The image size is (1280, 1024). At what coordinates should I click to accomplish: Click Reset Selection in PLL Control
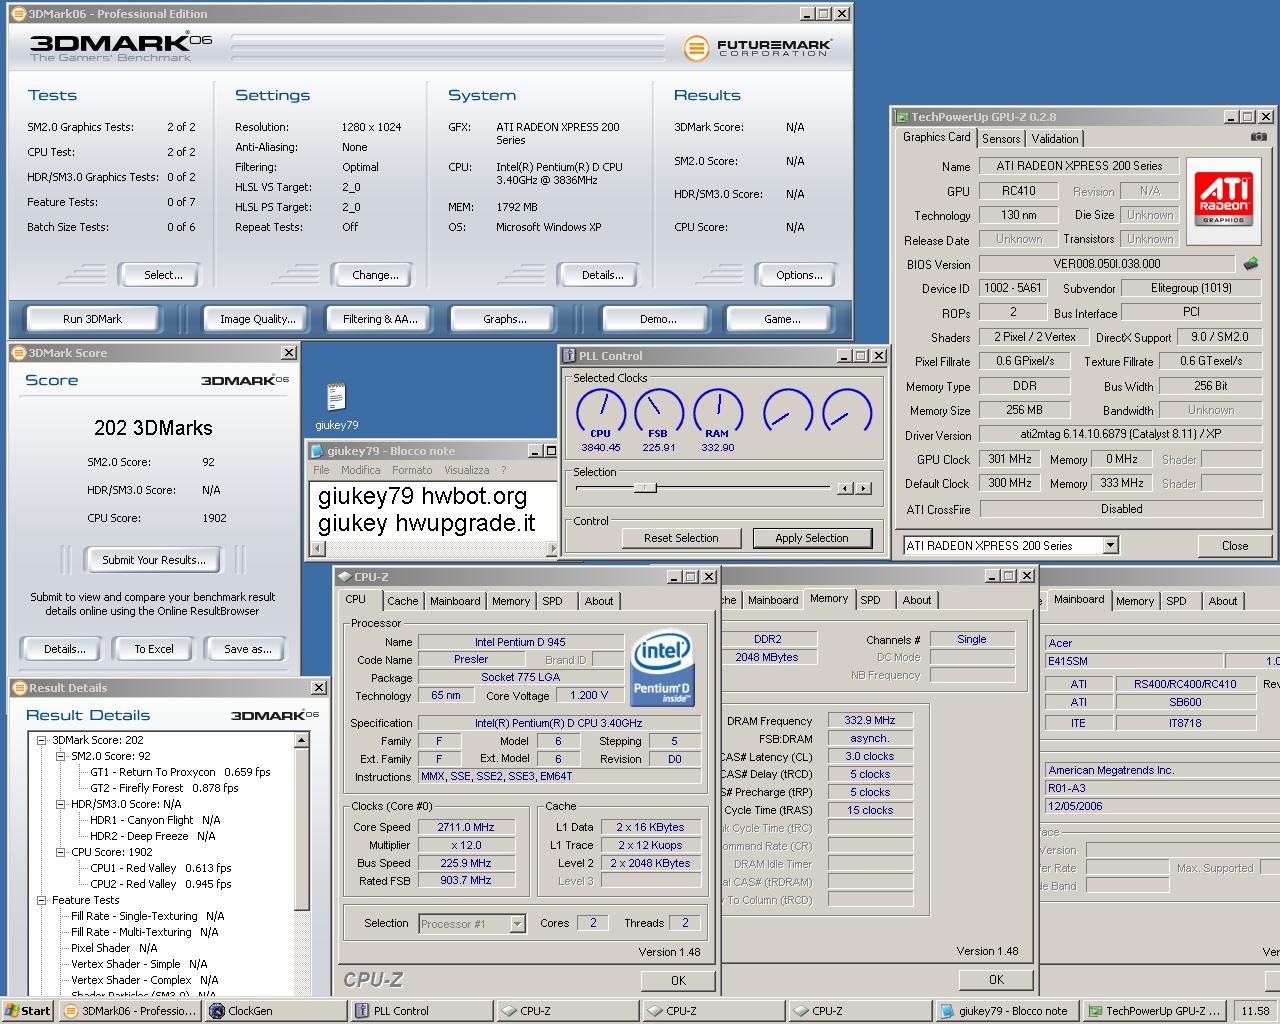tap(681, 538)
